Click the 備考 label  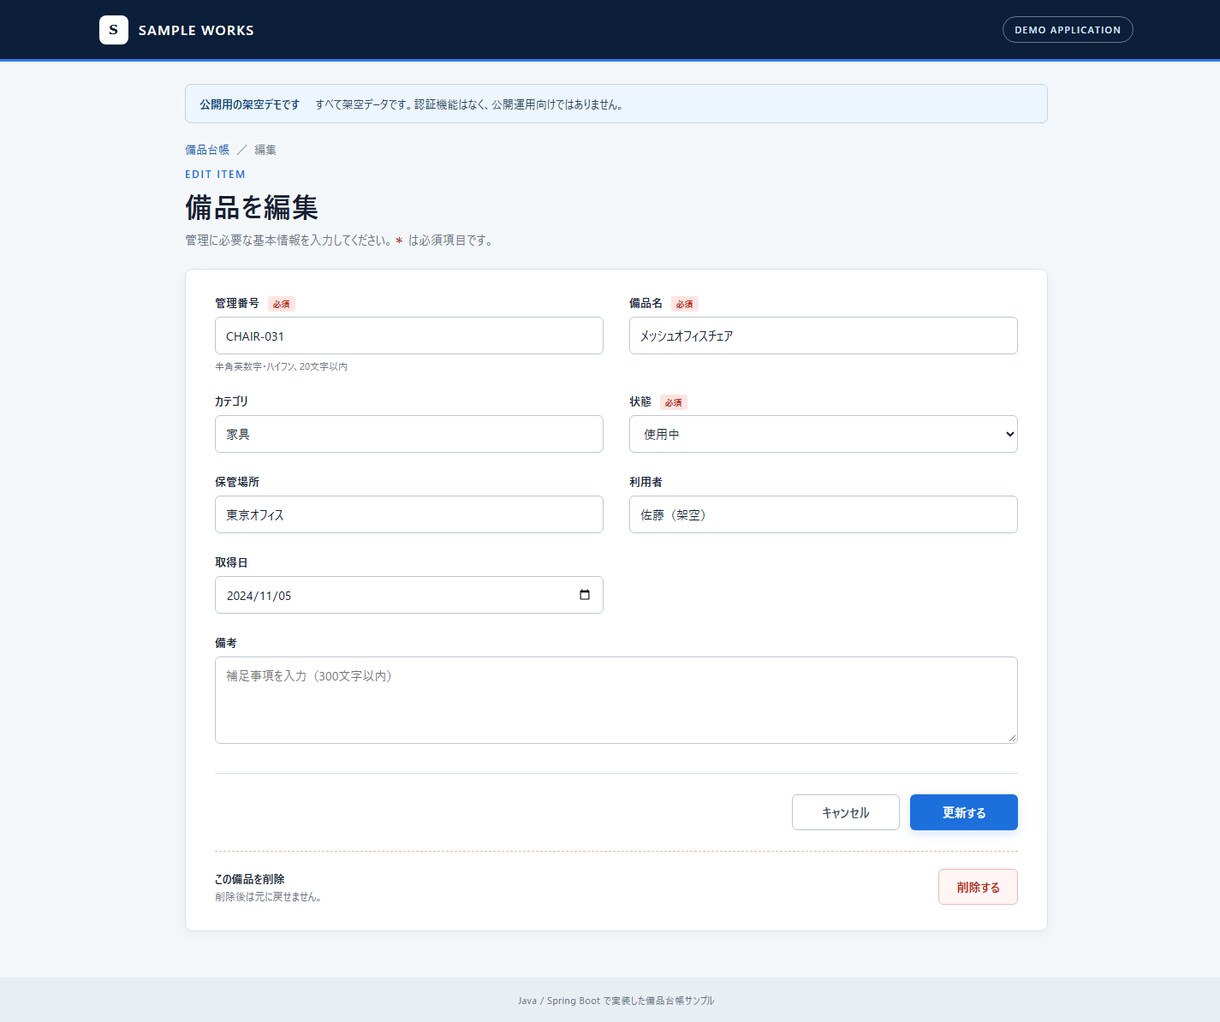(226, 643)
